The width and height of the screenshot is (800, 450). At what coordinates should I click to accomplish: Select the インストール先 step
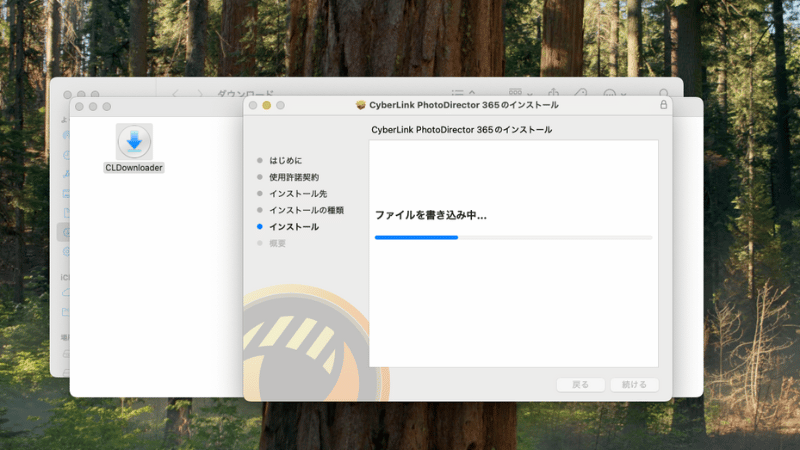pyautogui.click(x=298, y=193)
